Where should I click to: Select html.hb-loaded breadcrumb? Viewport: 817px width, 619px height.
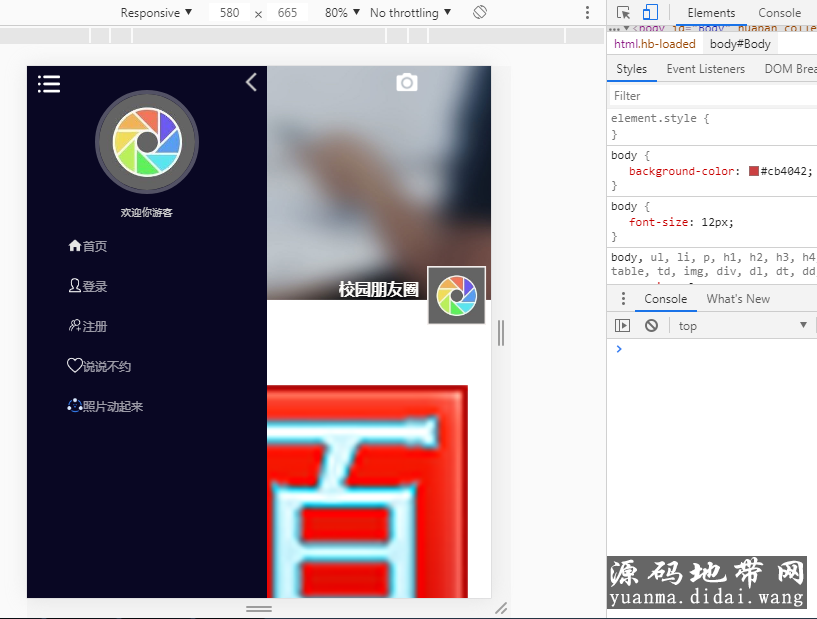(654, 44)
